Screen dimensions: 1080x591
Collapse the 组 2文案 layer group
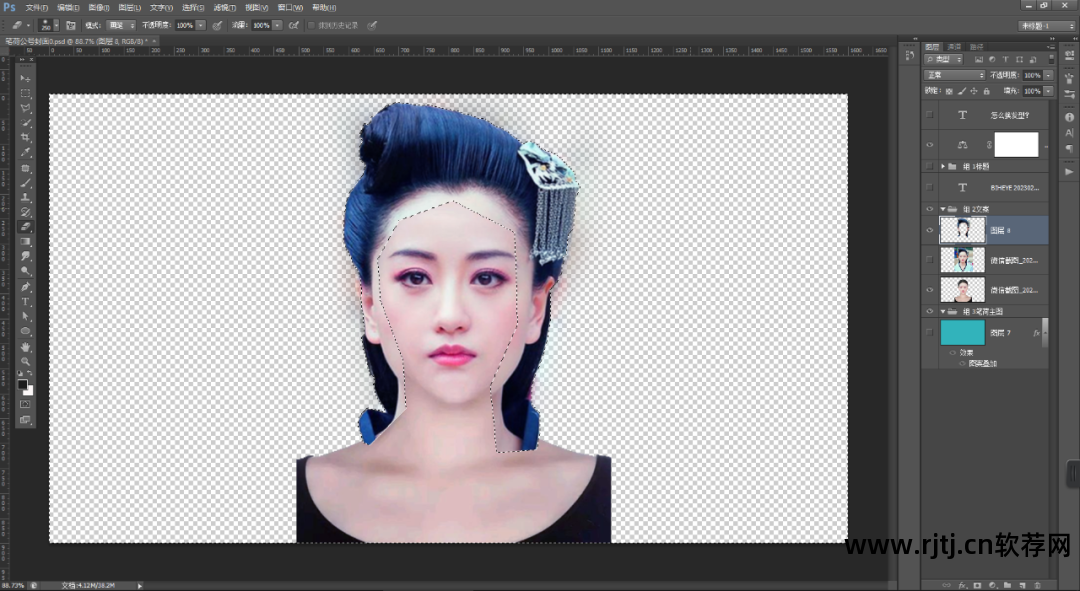pyautogui.click(x=943, y=209)
